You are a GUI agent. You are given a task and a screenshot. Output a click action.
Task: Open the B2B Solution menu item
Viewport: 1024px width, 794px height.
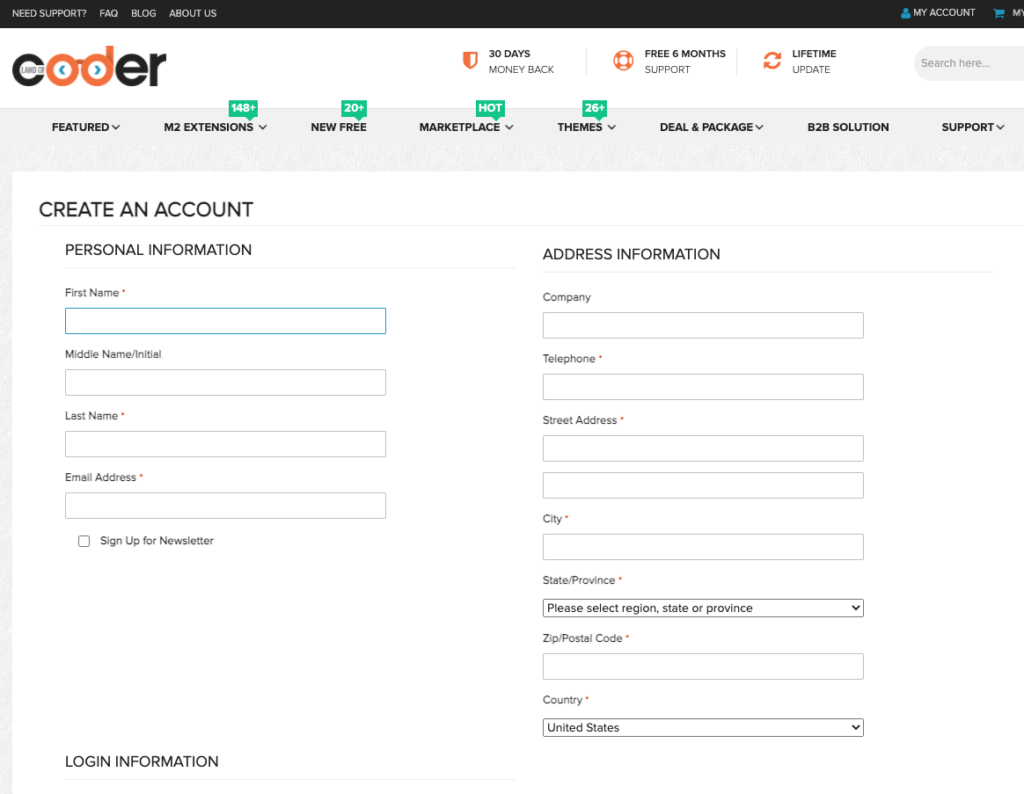(848, 127)
